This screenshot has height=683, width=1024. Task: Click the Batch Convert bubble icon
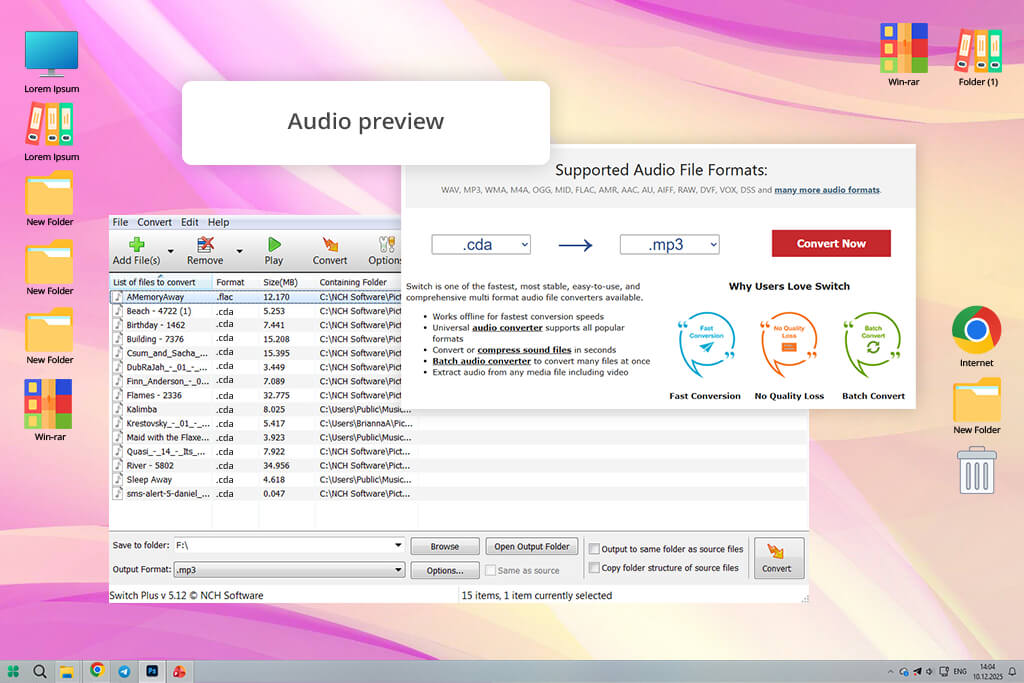pos(872,344)
